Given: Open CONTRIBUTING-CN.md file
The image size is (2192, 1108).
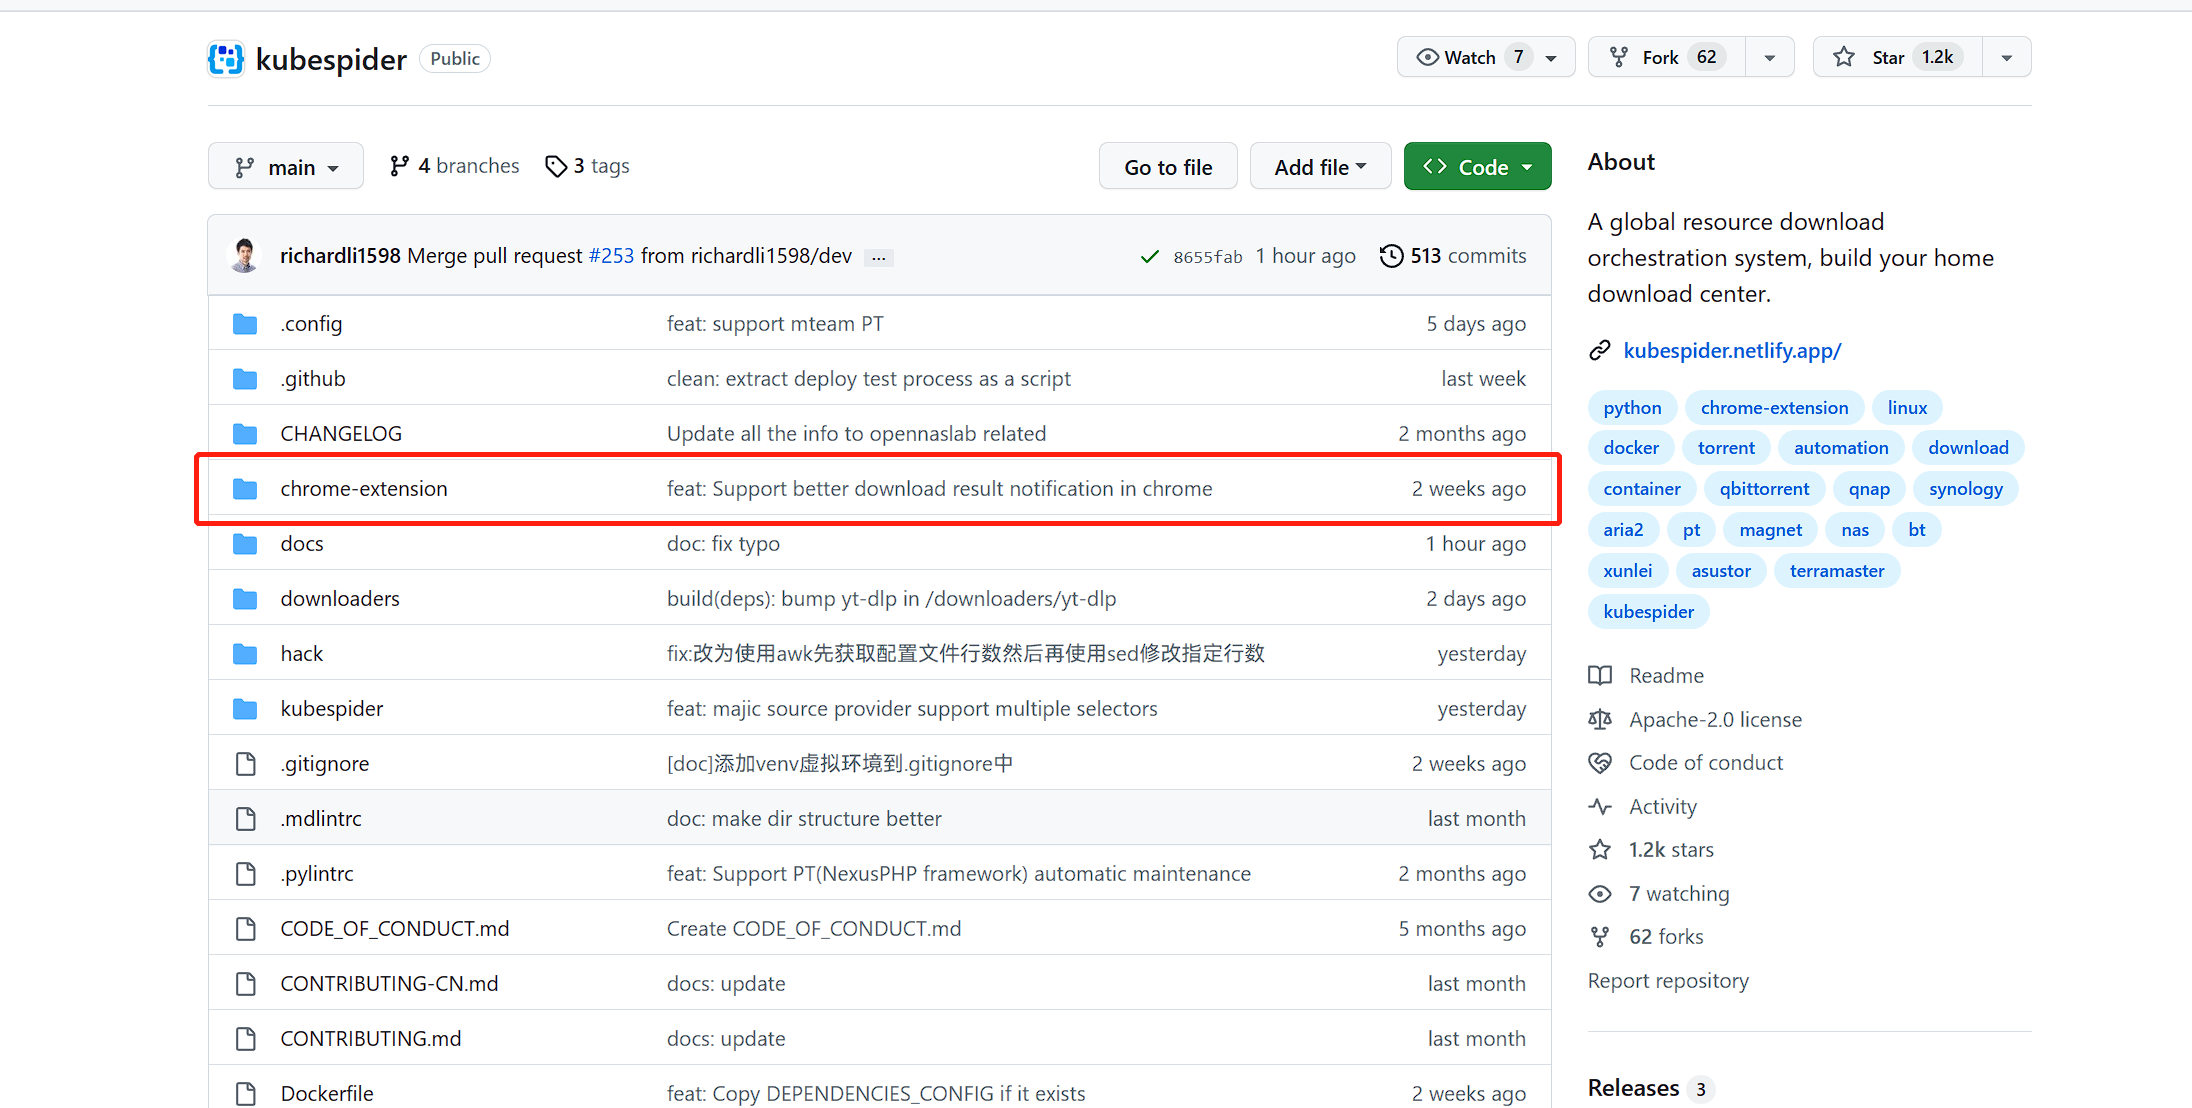Looking at the screenshot, I should click(x=389, y=984).
